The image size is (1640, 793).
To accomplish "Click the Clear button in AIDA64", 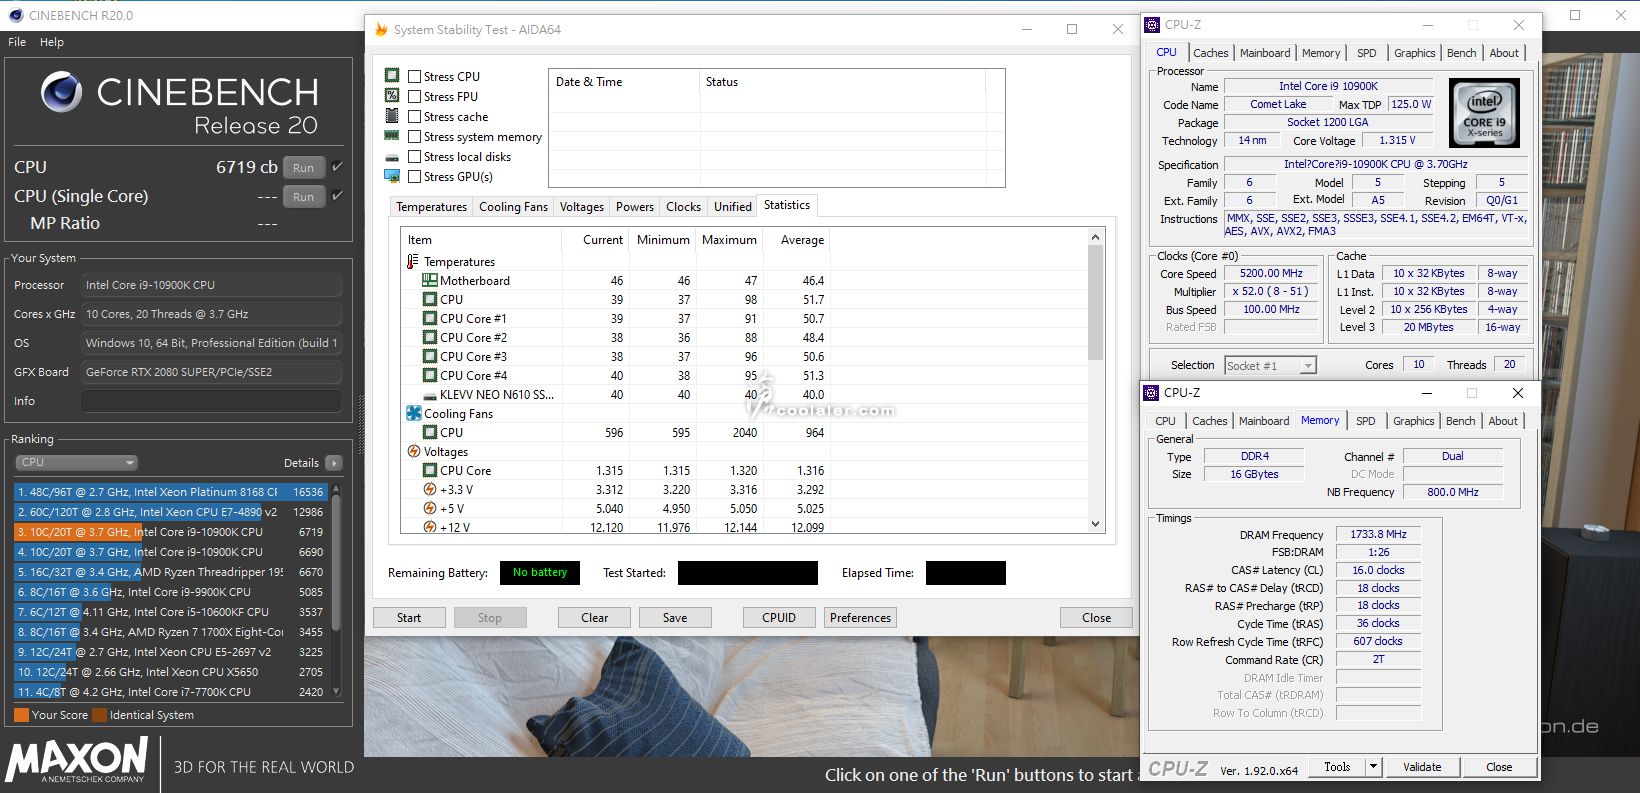I will pos(594,618).
